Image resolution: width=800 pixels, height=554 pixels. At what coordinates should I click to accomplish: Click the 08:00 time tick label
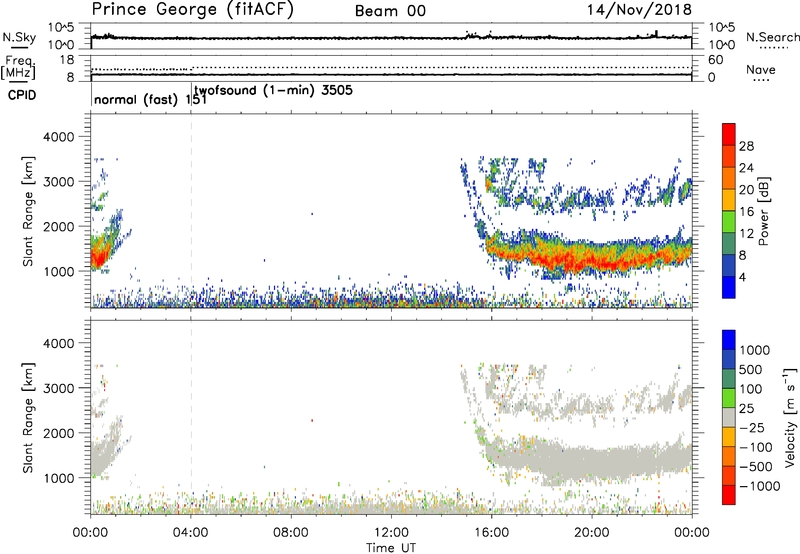[x=291, y=533]
